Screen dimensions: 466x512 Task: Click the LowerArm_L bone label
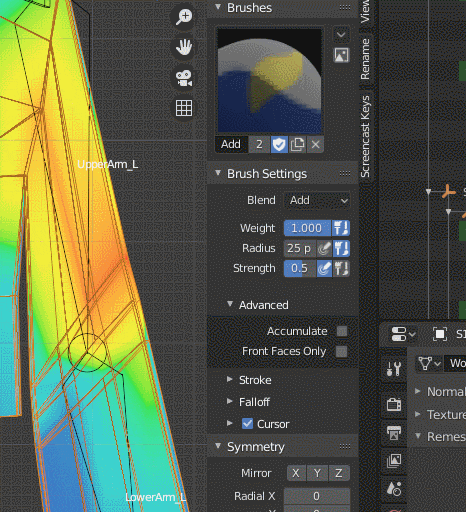[x=155, y=497]
